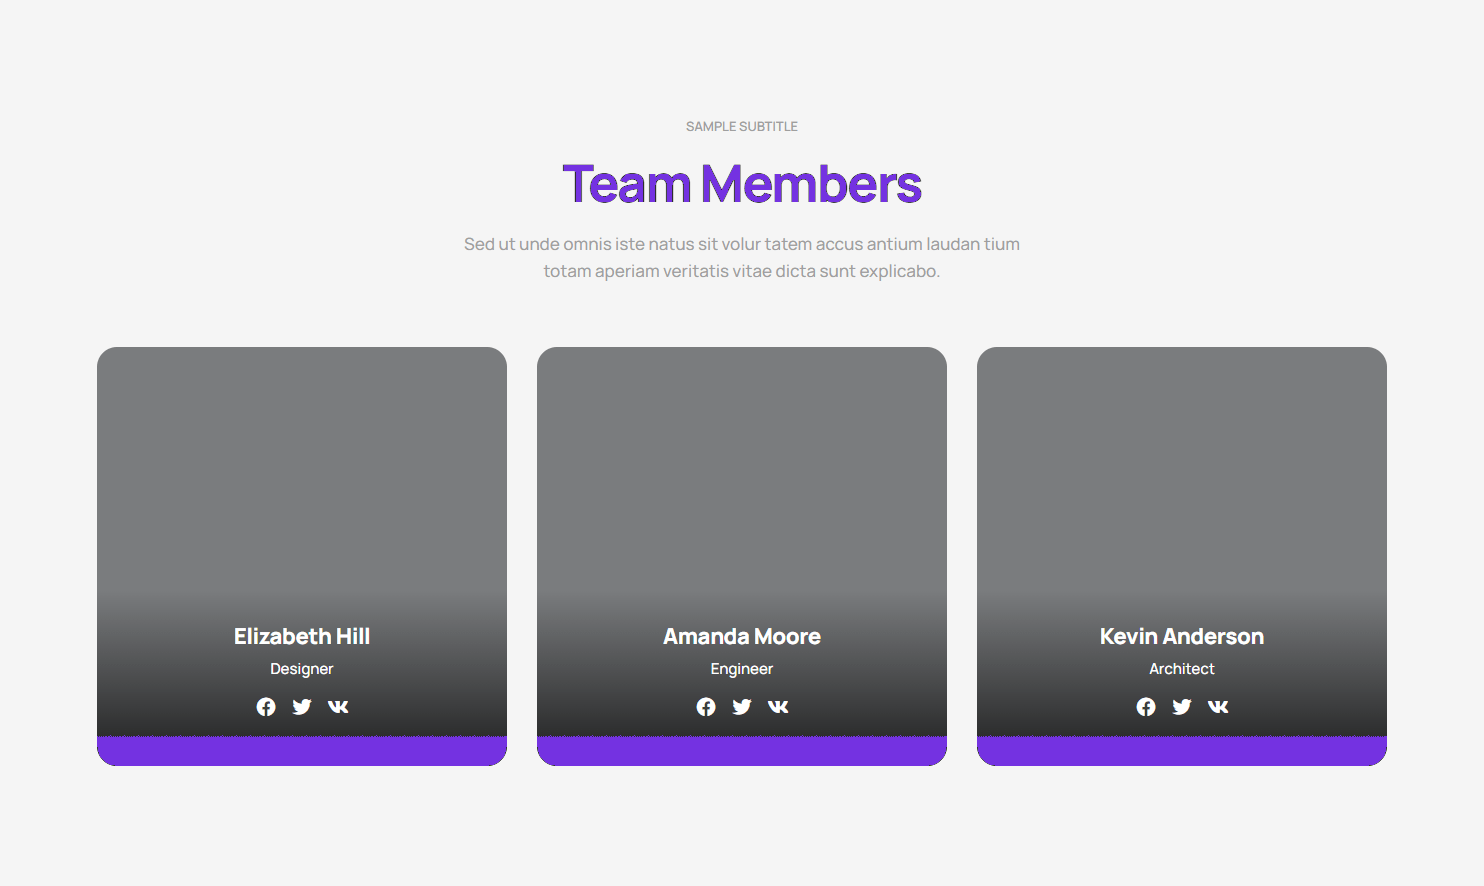Viewport: 1484px width, 886px height.
Task: Select the Kevin Anderson name link
Action: pos(1182,637)
